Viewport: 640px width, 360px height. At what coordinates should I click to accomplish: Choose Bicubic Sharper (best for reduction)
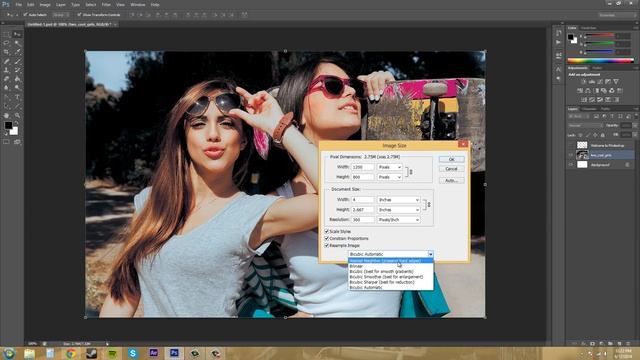390,282
